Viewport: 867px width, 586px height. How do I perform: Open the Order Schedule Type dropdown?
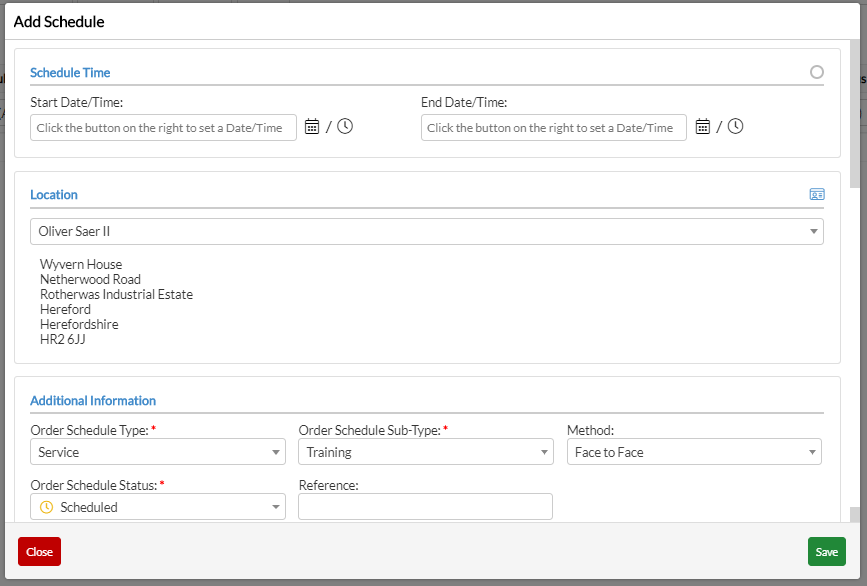(x=158, y=452)
